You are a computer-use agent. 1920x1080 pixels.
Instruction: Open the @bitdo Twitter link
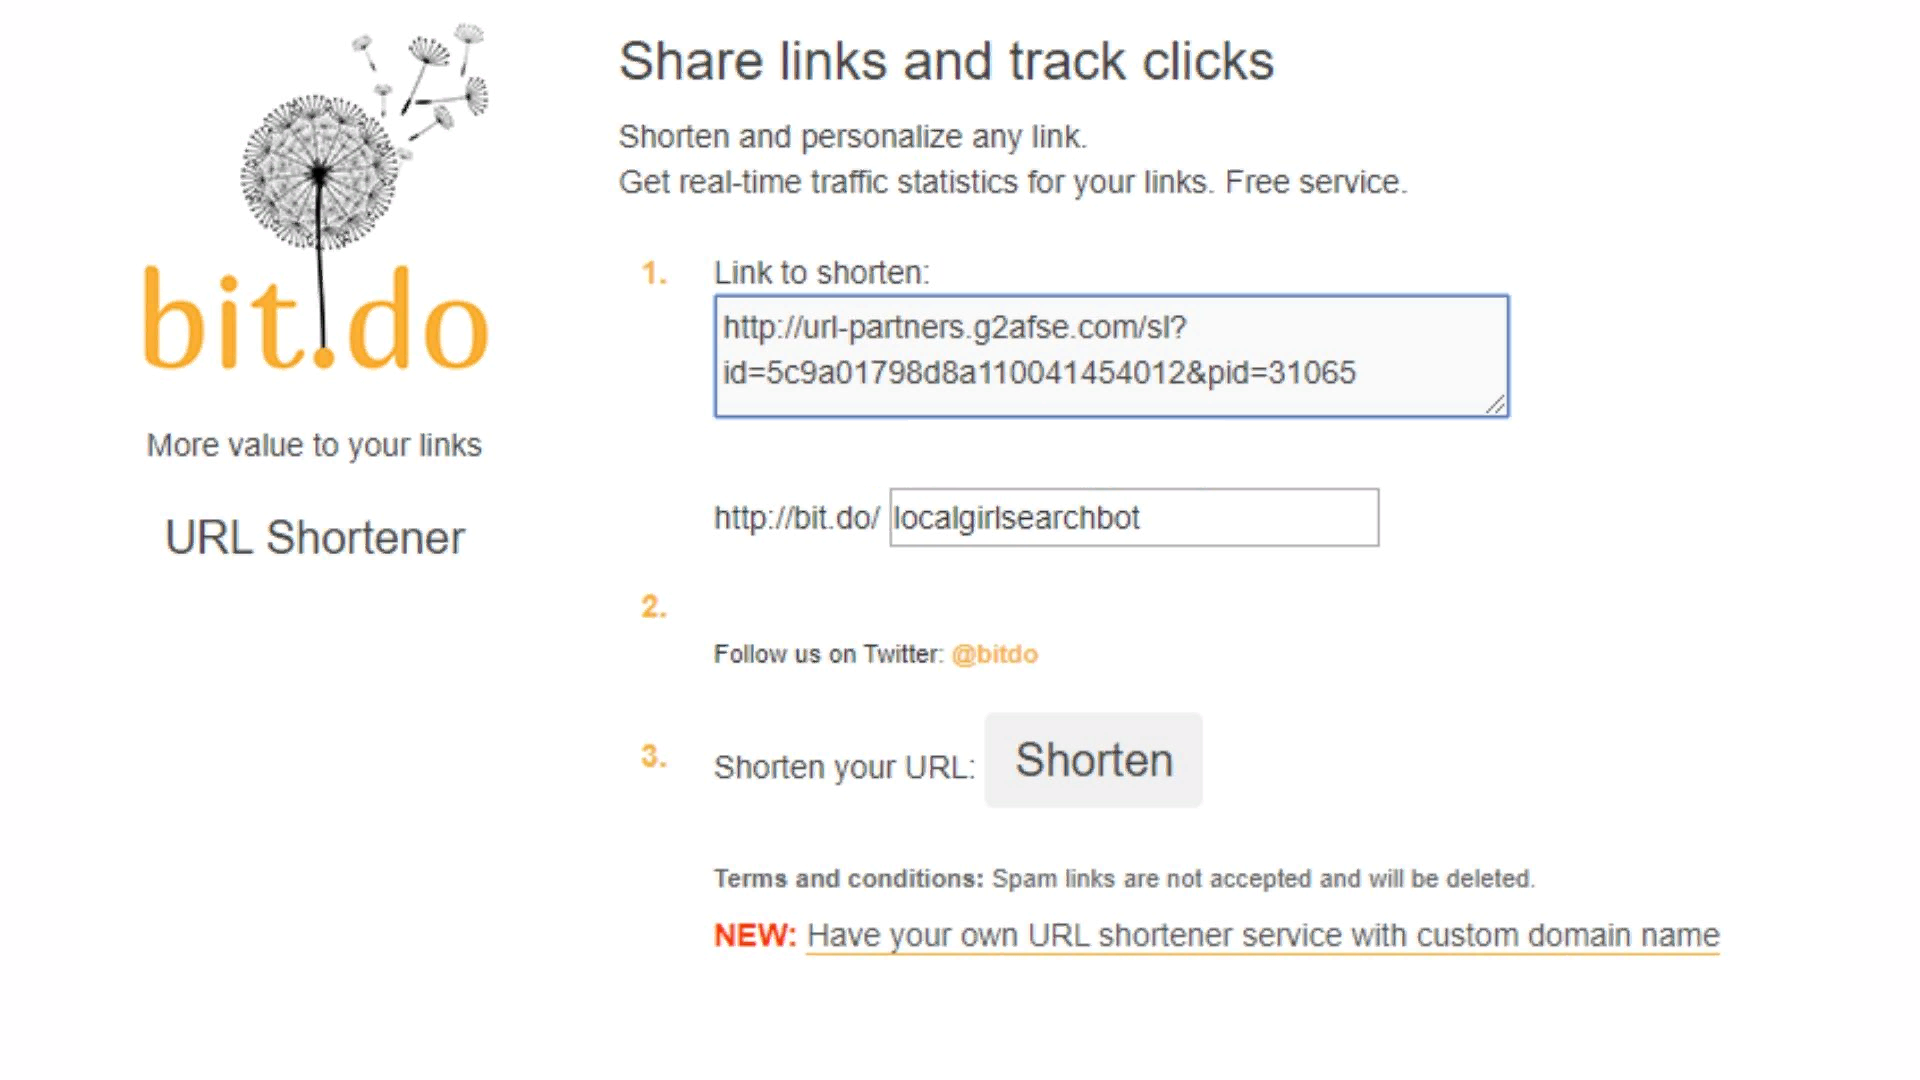click(x=994, y=654)
